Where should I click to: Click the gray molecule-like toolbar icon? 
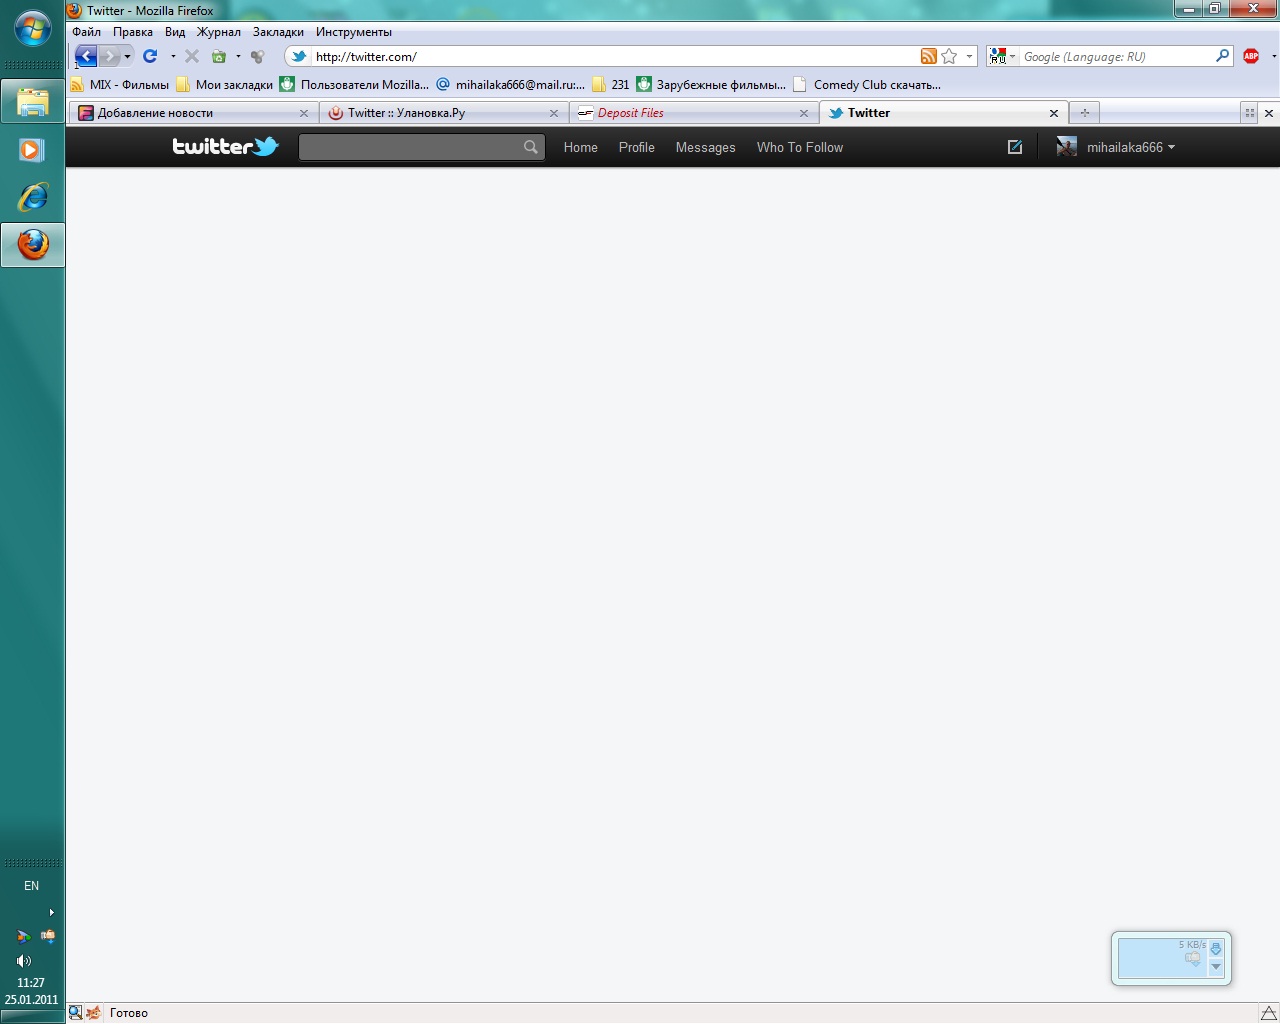[x=258, y=56]
